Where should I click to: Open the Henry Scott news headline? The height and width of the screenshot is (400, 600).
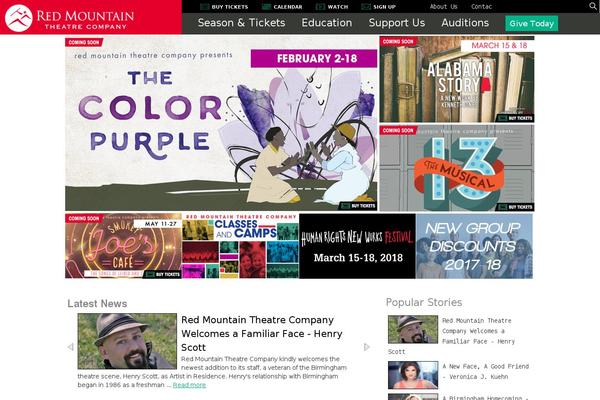(x=262, y=333)
